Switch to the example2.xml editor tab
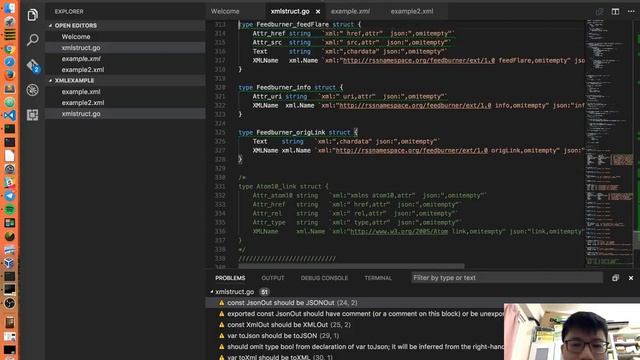The height and width of the screenshot is (360, 640). tap(412, 11)
